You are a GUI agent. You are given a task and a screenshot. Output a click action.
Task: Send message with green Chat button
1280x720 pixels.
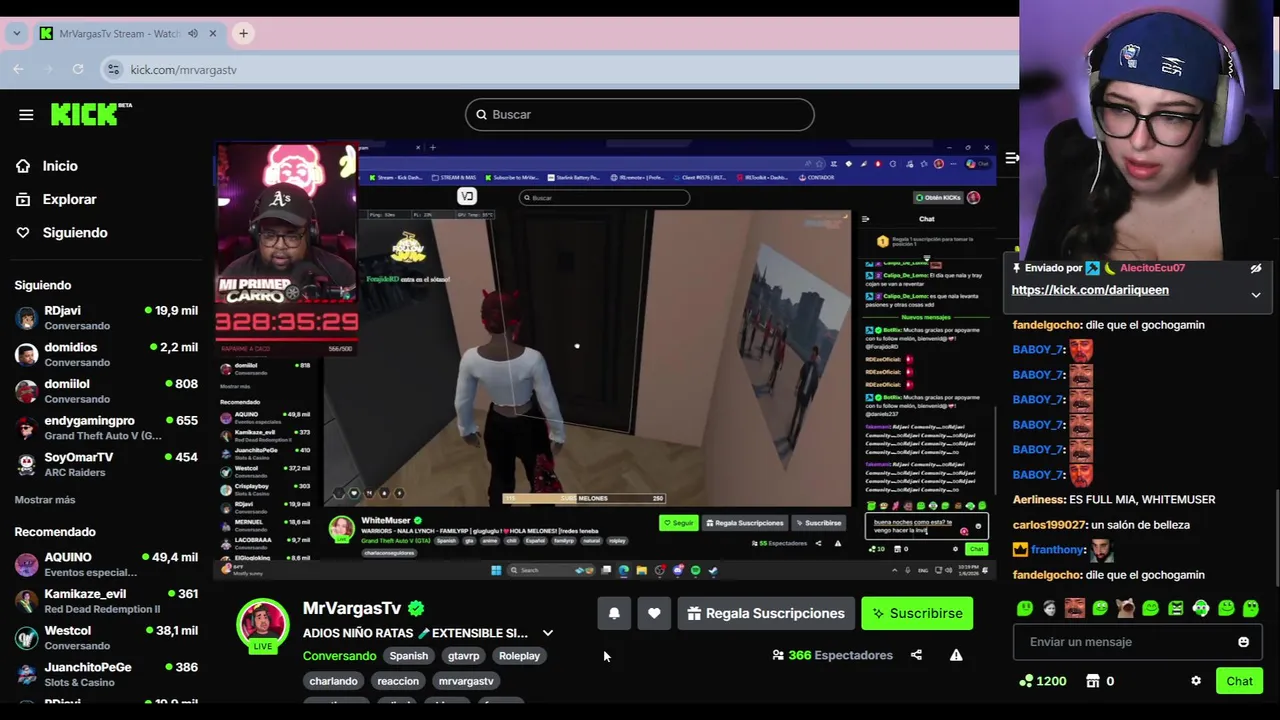pos(1239,681)
